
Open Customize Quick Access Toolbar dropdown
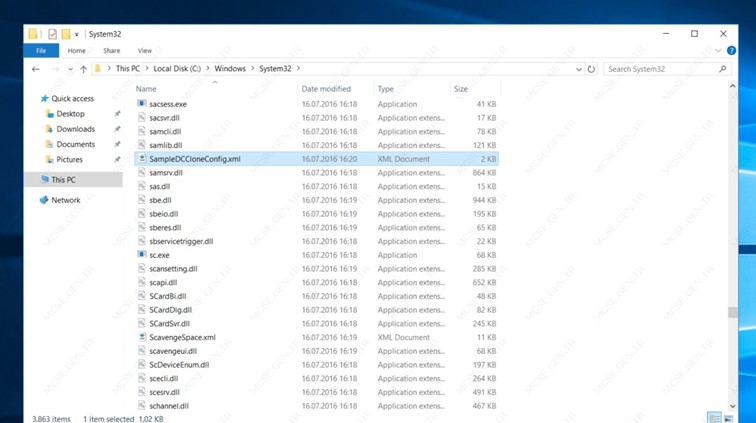click(76, 35)
